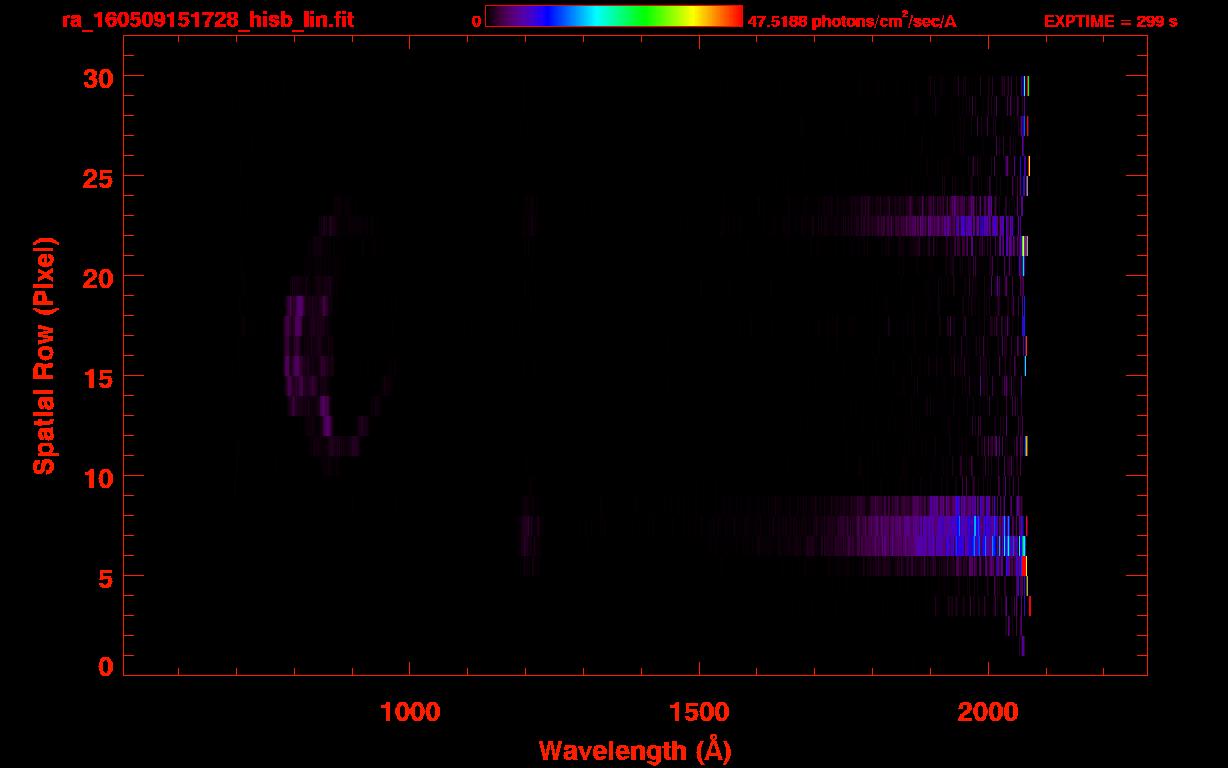Viewport: 1228px width, 768px height.
Task: Click the 5 spatial row tick label
Action: (105, 577)
